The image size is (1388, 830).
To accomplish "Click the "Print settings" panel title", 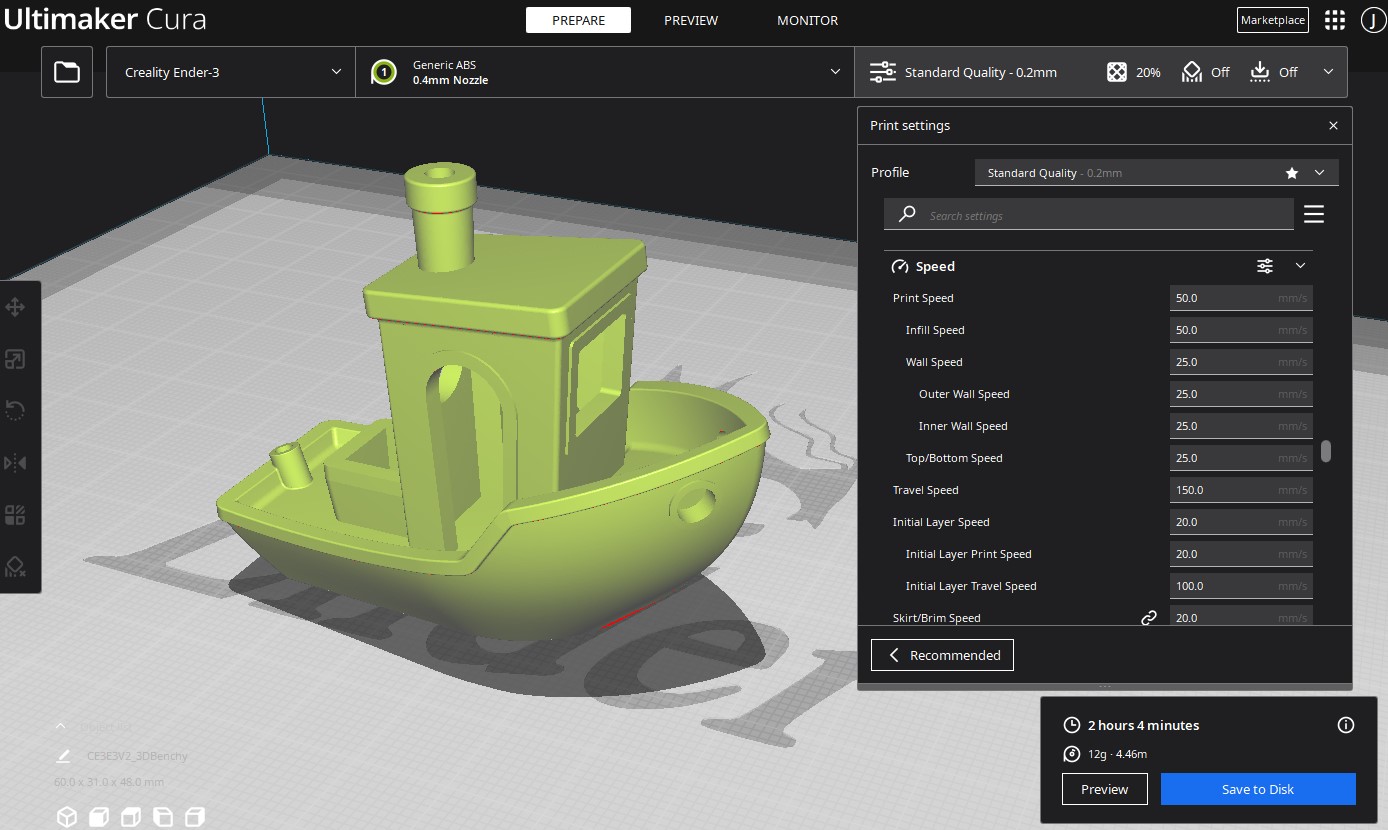I will pos(910,126).
